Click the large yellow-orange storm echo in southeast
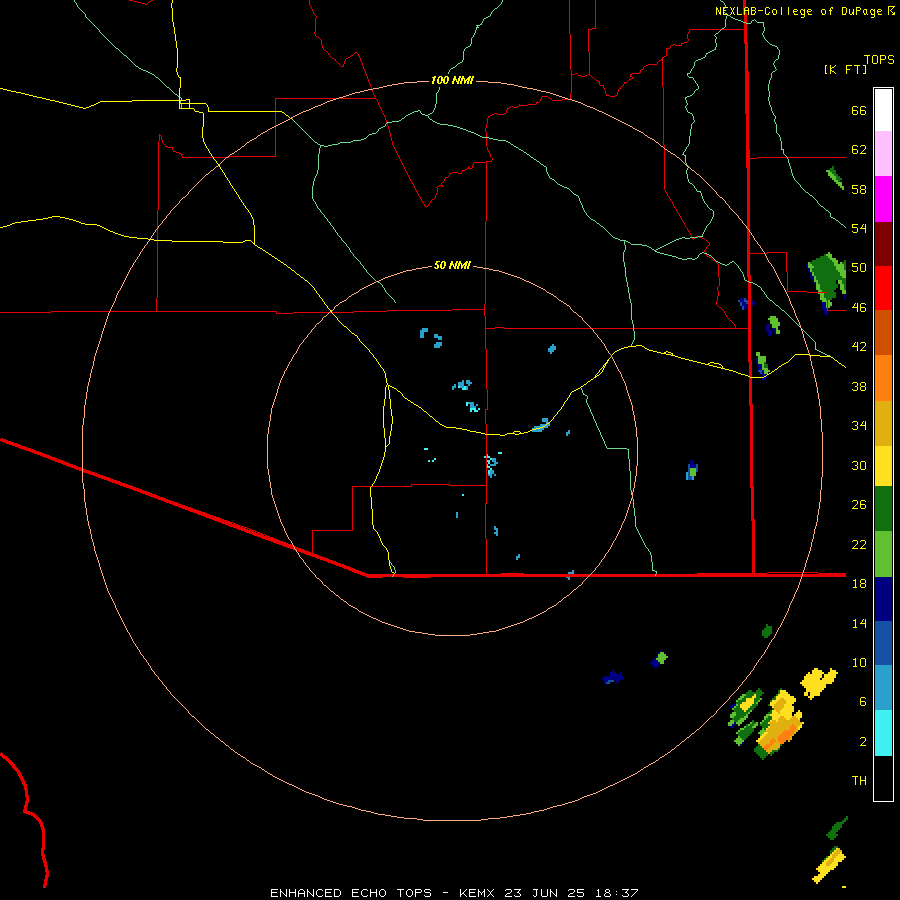 [x=779, y=724]
